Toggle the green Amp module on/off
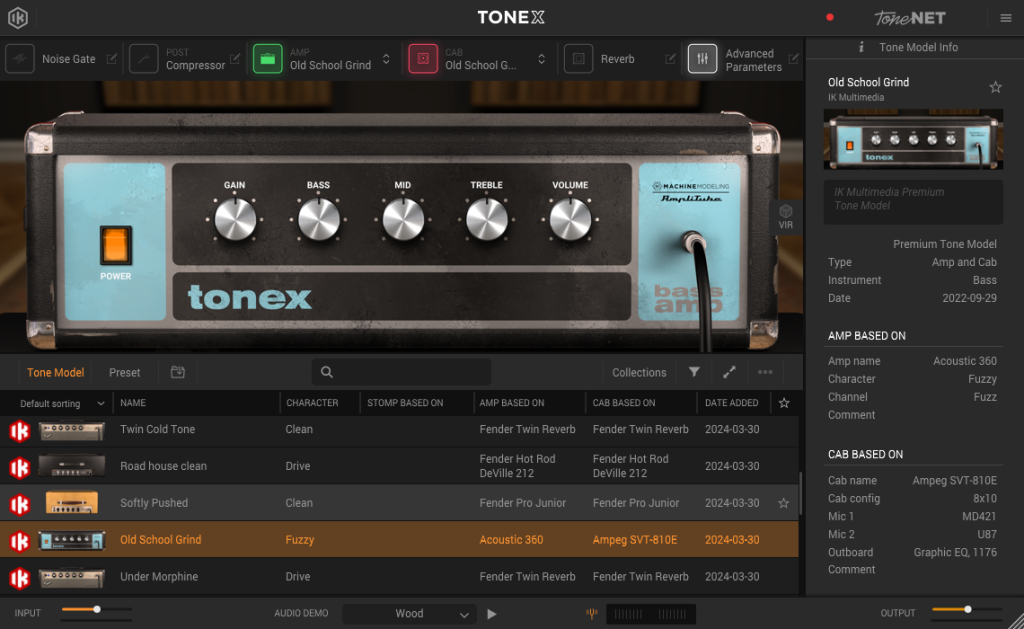The image size is (1024, 629). [x=267, y=59]
